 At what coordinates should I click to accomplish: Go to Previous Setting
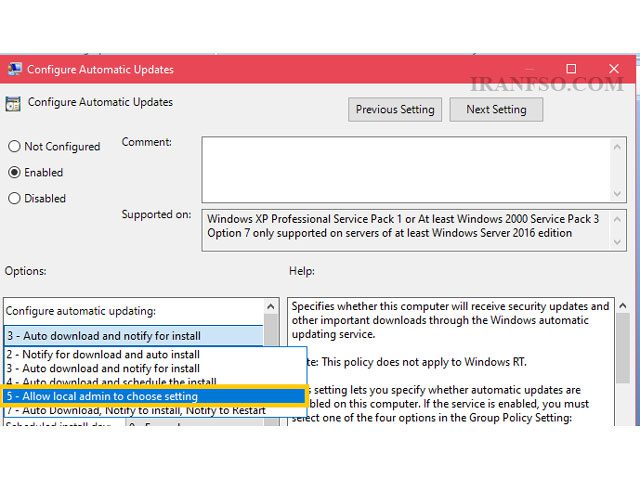click(395, 109)
